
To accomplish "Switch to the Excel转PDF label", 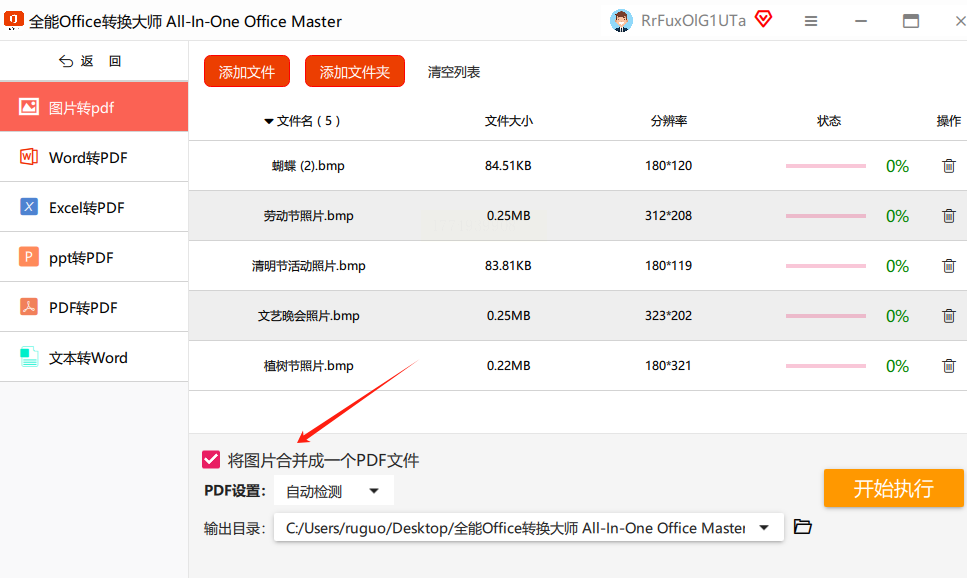I will 86,208.
